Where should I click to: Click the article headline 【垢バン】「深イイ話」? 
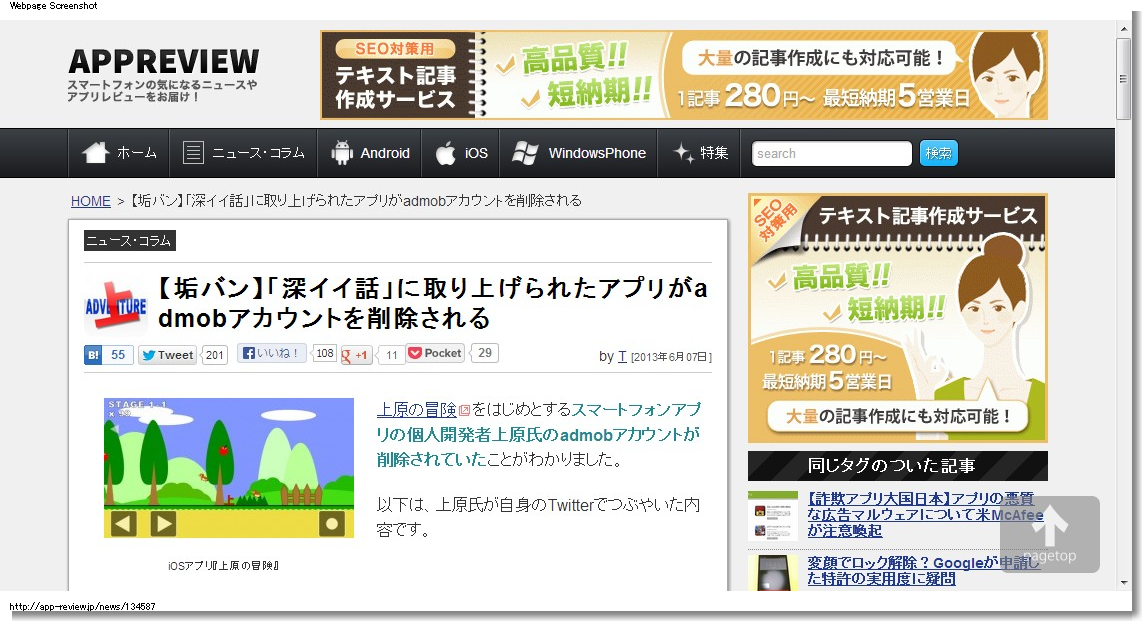[x=433, y=303]
